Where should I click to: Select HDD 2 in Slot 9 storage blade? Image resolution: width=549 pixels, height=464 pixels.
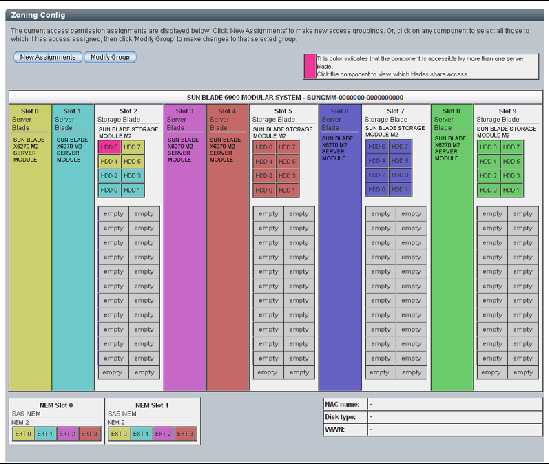tap(488, 176)
